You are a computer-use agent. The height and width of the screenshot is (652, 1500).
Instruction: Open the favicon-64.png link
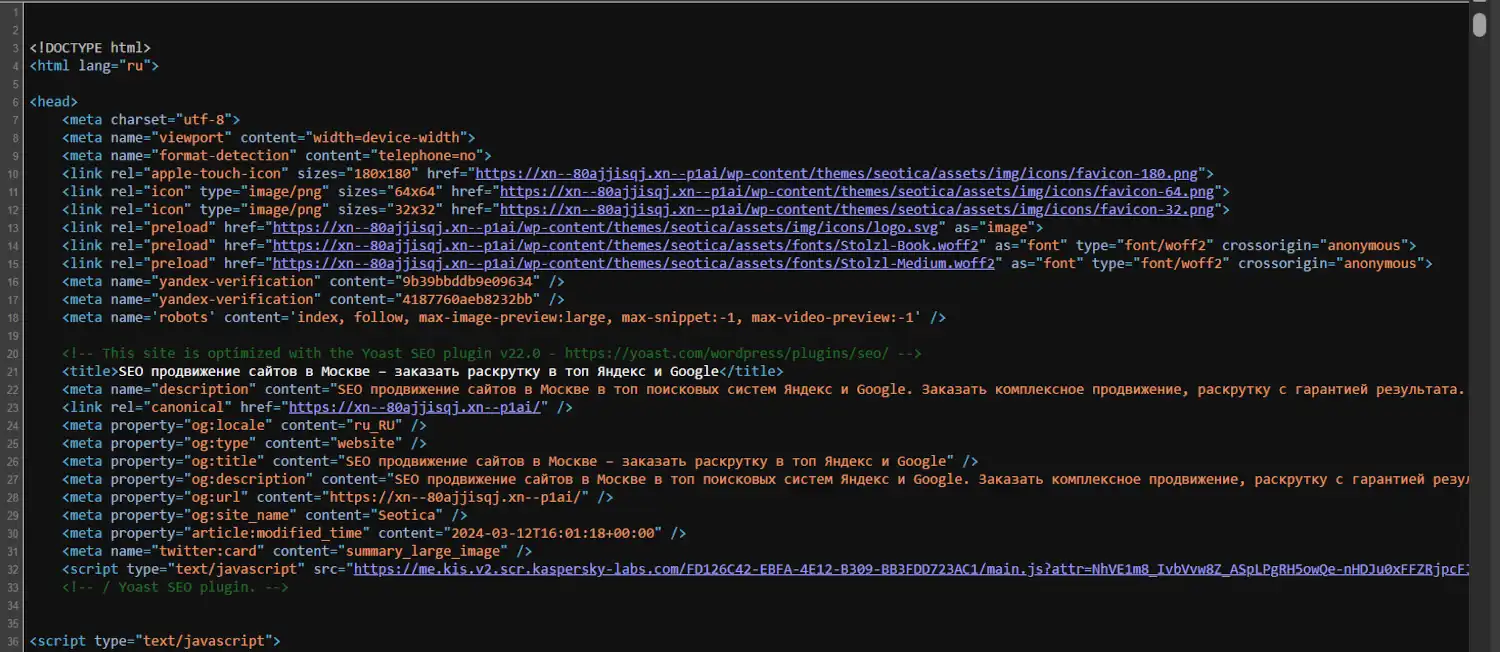[857, 191]
